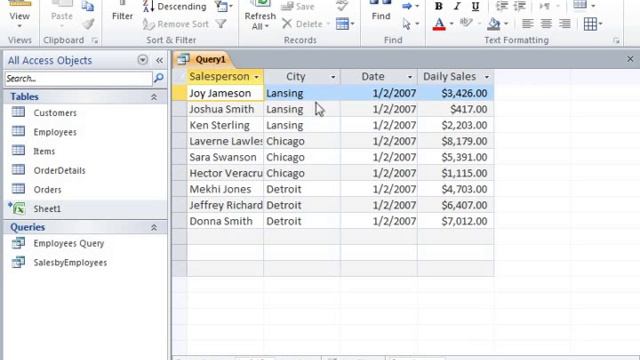Collapse the Queries group
Viewport: 640px width, 360px height.
click(154, 228)
